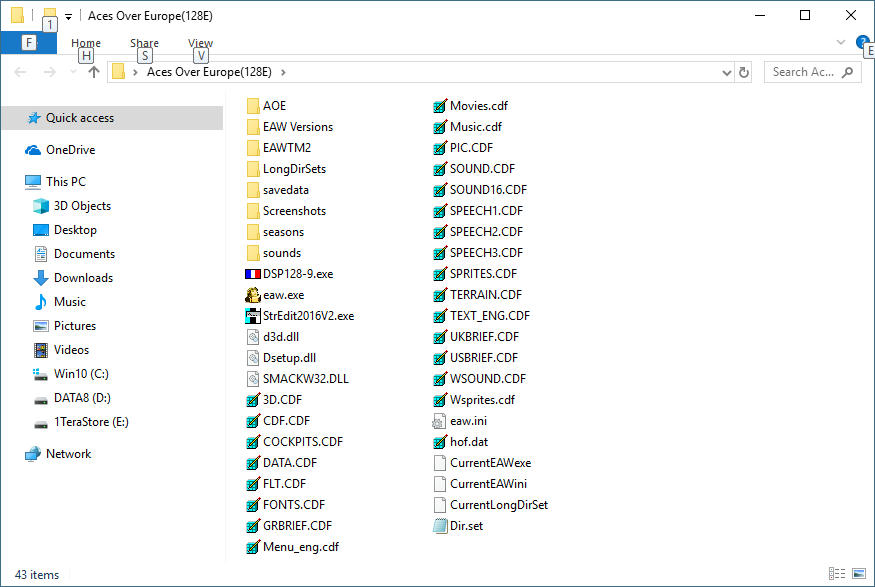Viewport: 875px width, 587px height.
Task: Select DATA8 (D:) drive
Action: 82,398
